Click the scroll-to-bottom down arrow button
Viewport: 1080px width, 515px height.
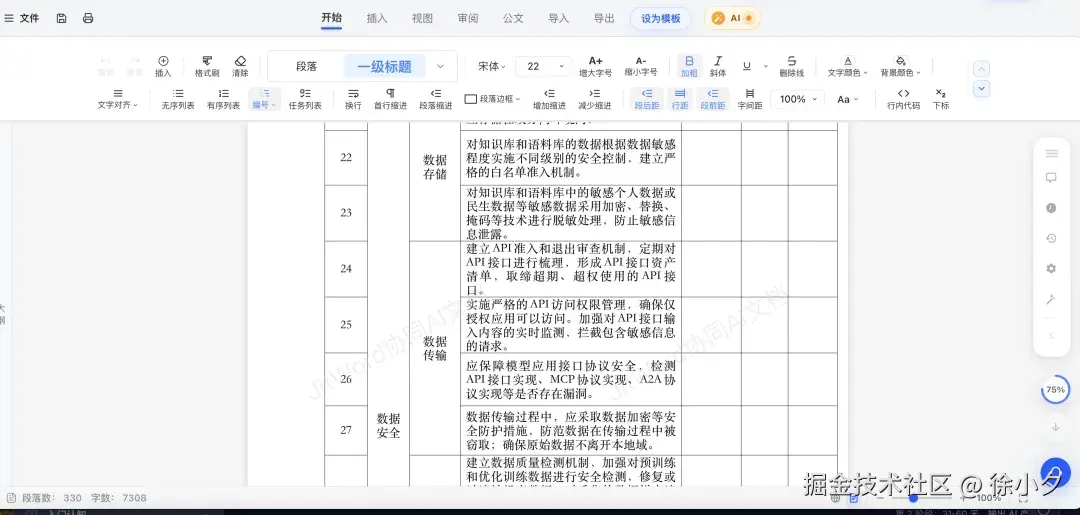coord(1055,428)
